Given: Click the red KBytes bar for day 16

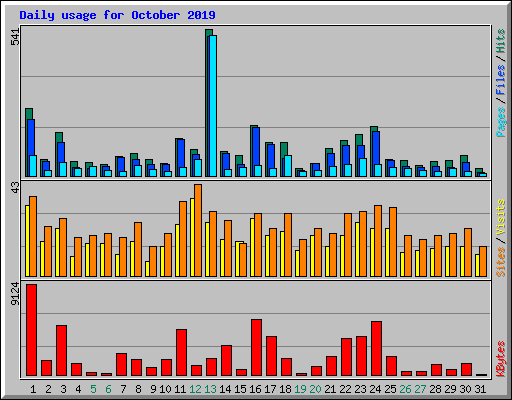Looking at the screenshot, I should click(256, 348).
